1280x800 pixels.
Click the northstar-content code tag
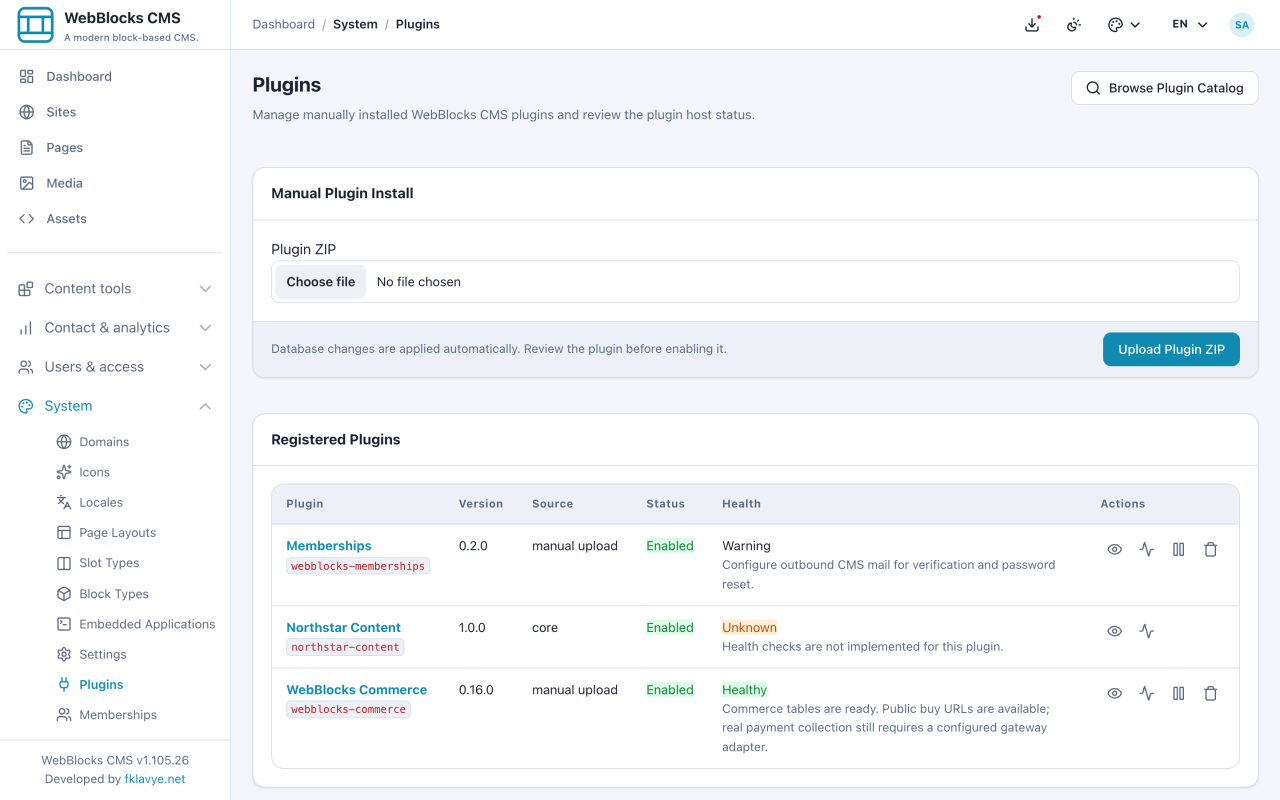click(x=345, y=647)
